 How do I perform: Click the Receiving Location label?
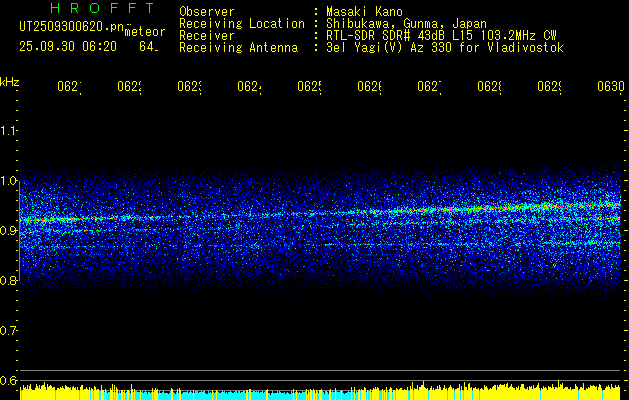(x=242, y=24)
